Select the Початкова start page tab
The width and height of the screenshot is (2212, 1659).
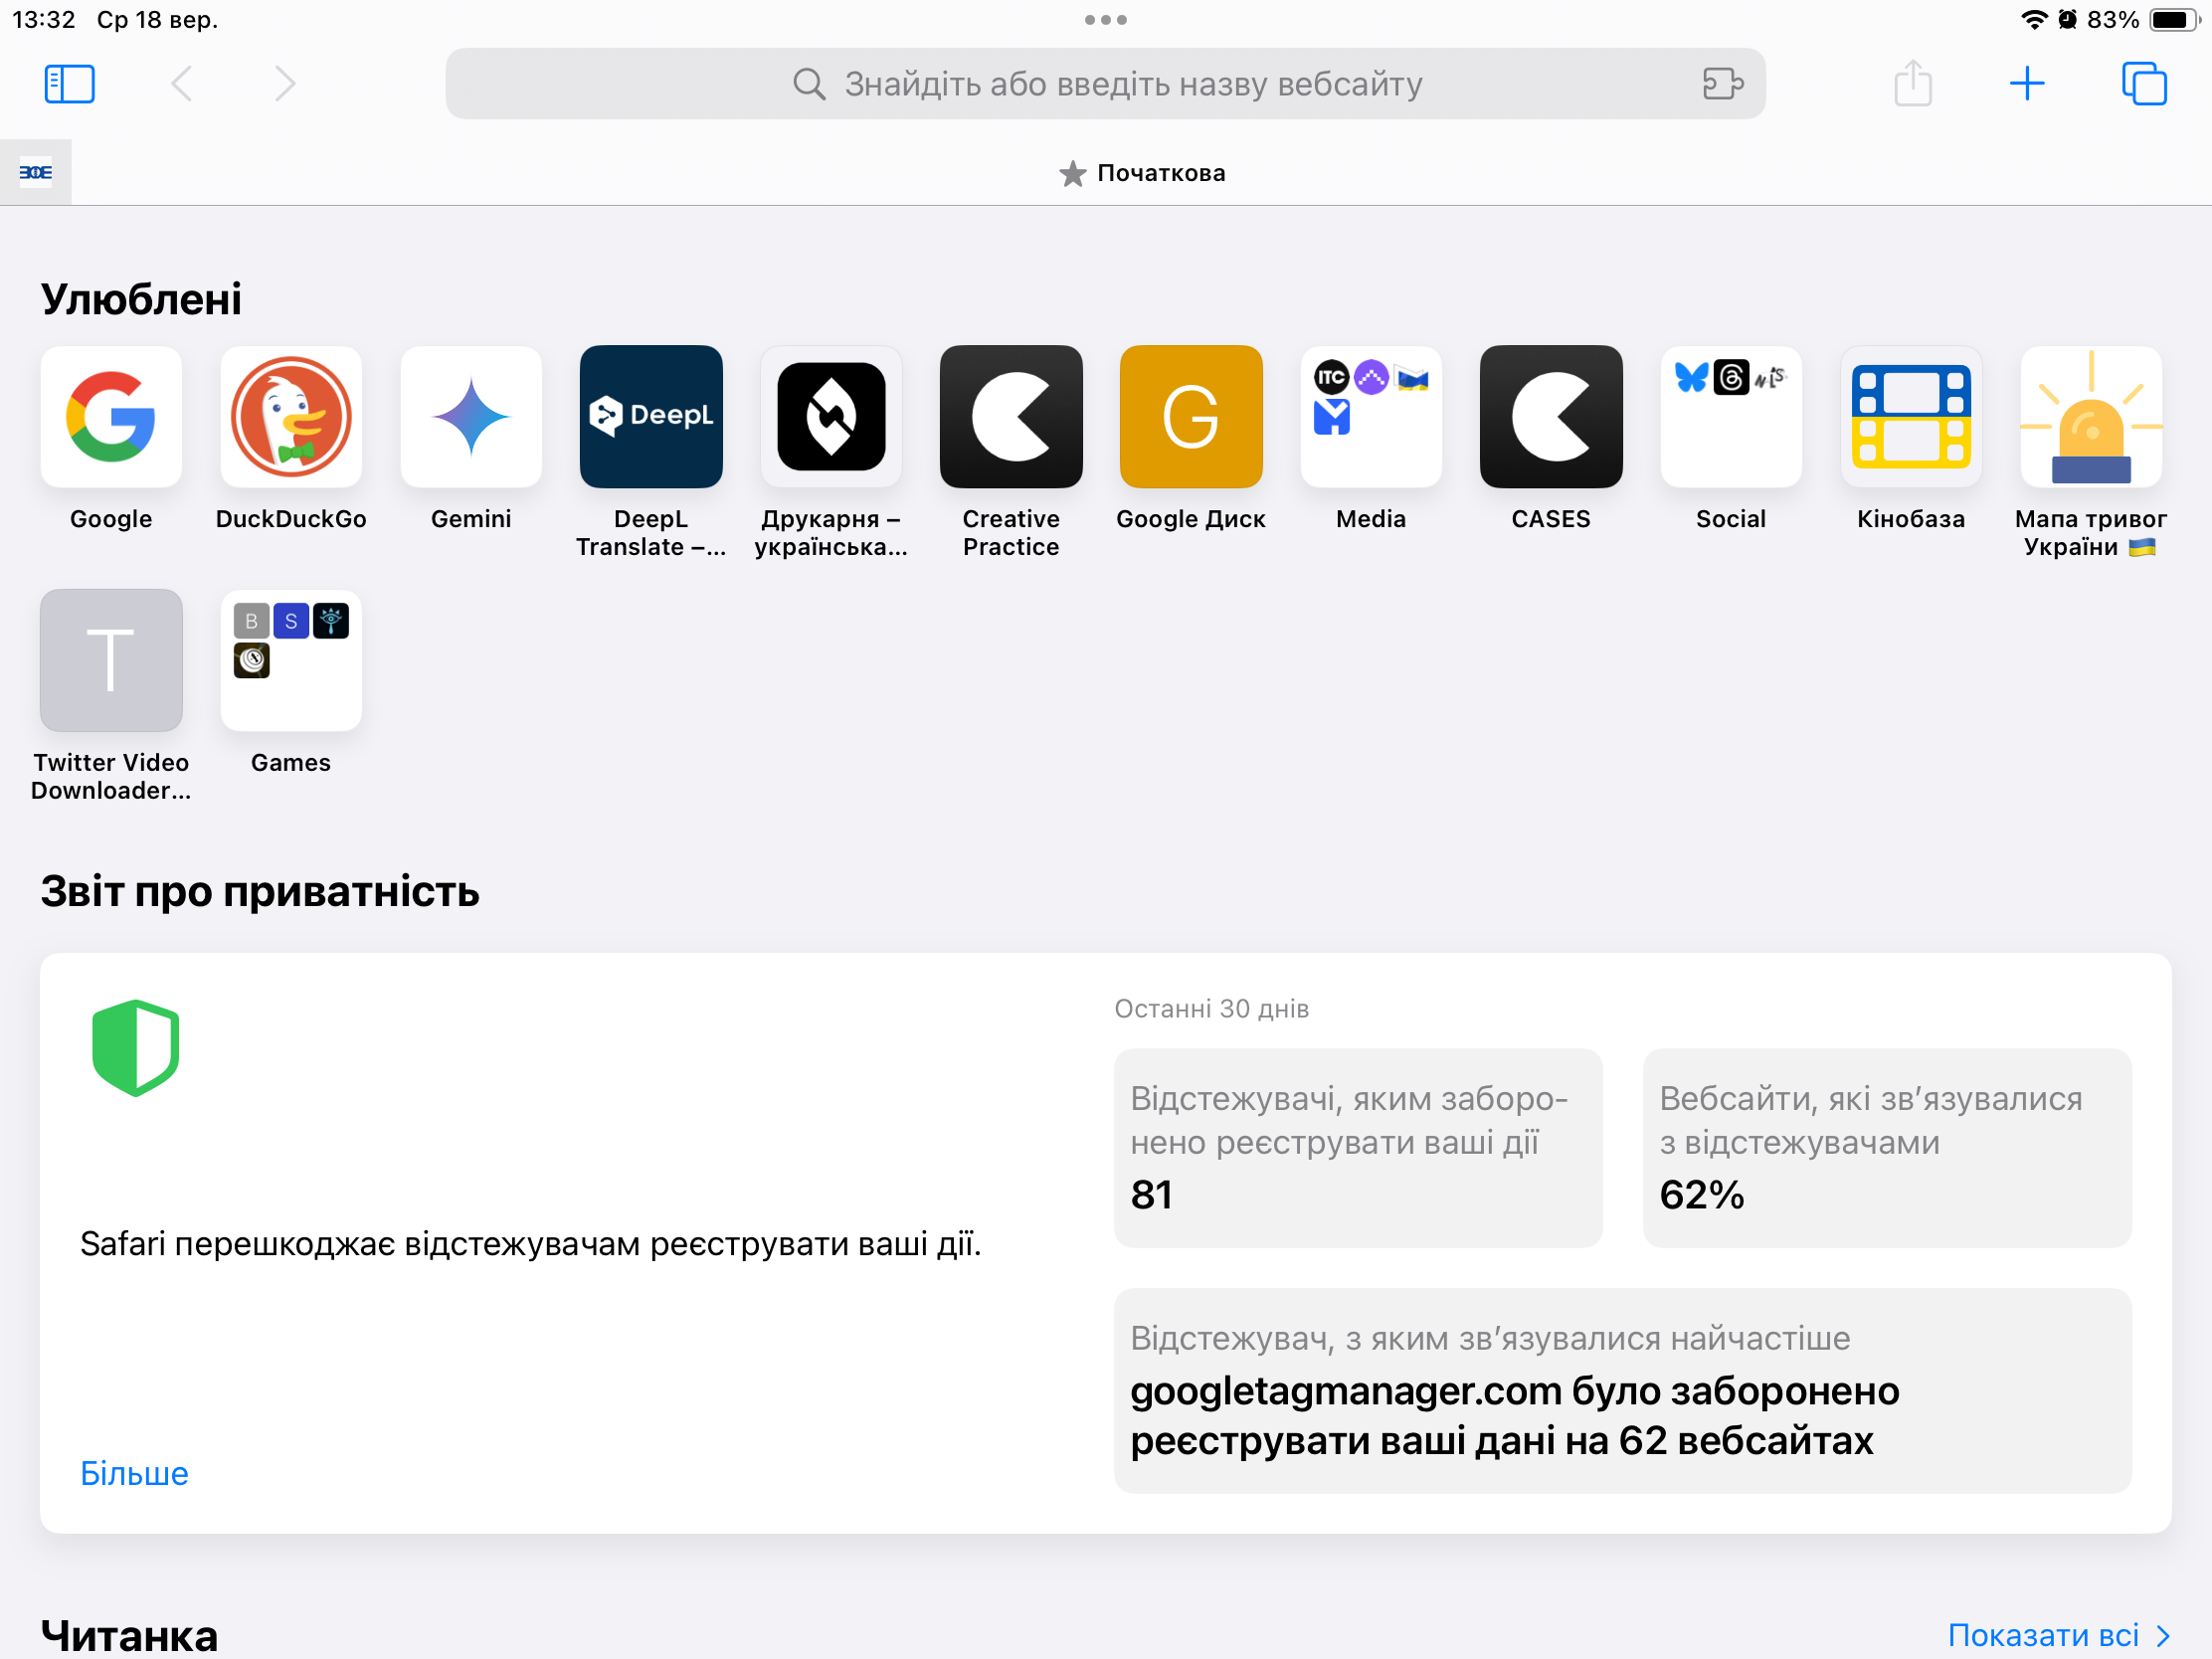click(1142, 173)
